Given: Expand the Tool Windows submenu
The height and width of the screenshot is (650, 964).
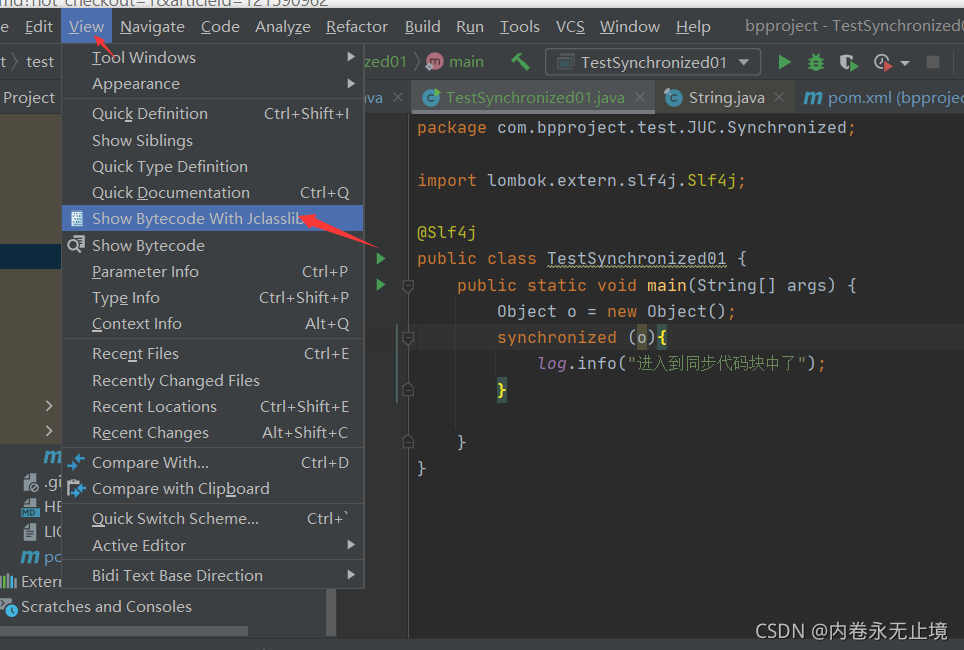Looking at the screenshot, I should pyautogui.click(x=351, y=57).
